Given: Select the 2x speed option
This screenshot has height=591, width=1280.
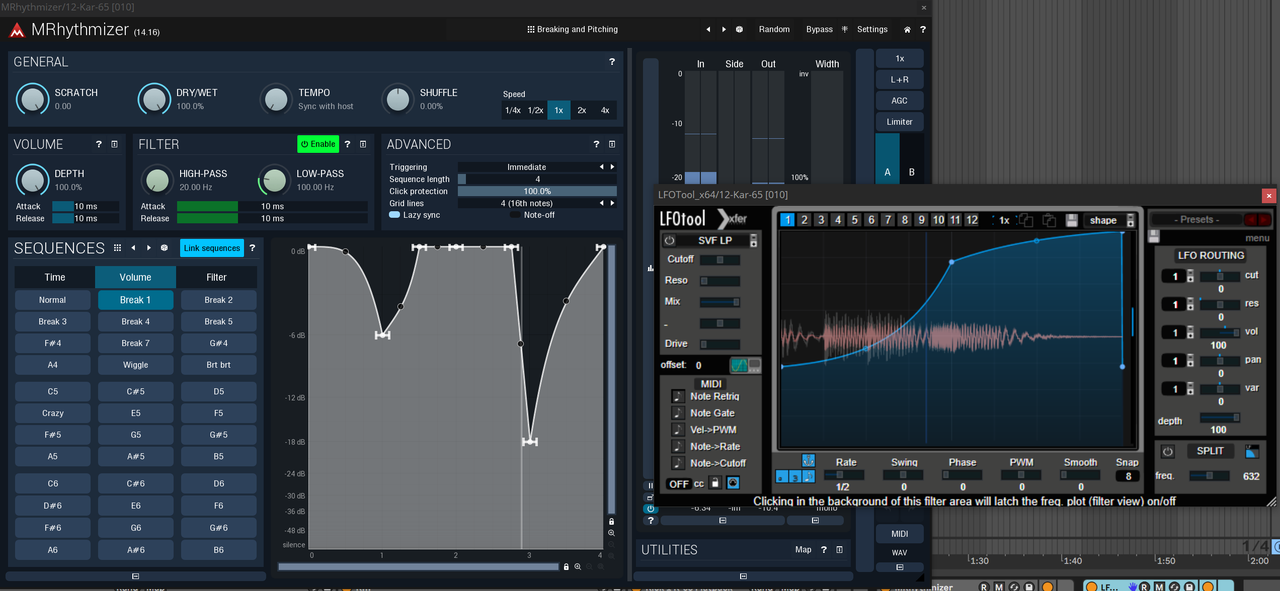Looking at the screenshot, I should [x=582, y=110].
